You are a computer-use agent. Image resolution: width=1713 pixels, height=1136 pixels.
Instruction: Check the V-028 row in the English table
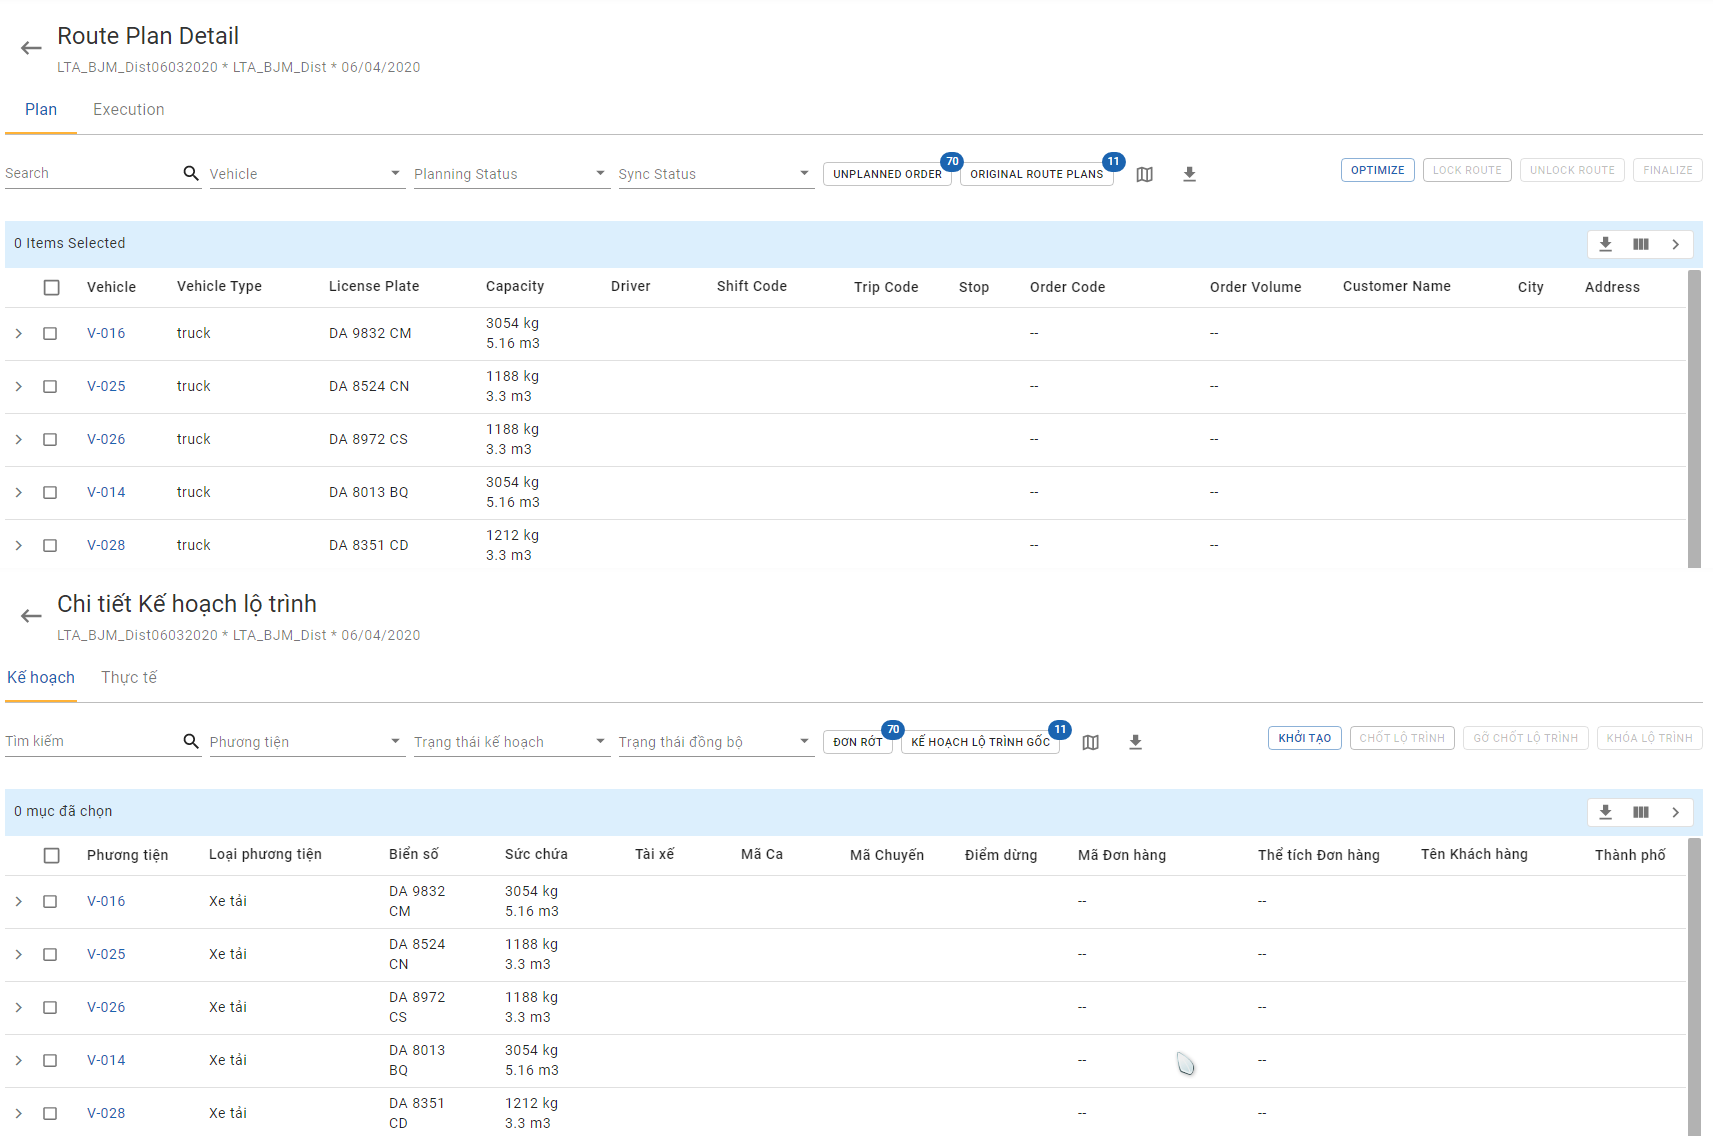[x=50, y=545]
